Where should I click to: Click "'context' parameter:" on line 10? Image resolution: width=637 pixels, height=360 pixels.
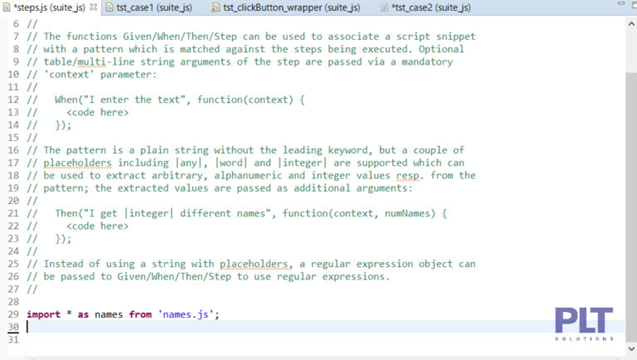[100, 74]
